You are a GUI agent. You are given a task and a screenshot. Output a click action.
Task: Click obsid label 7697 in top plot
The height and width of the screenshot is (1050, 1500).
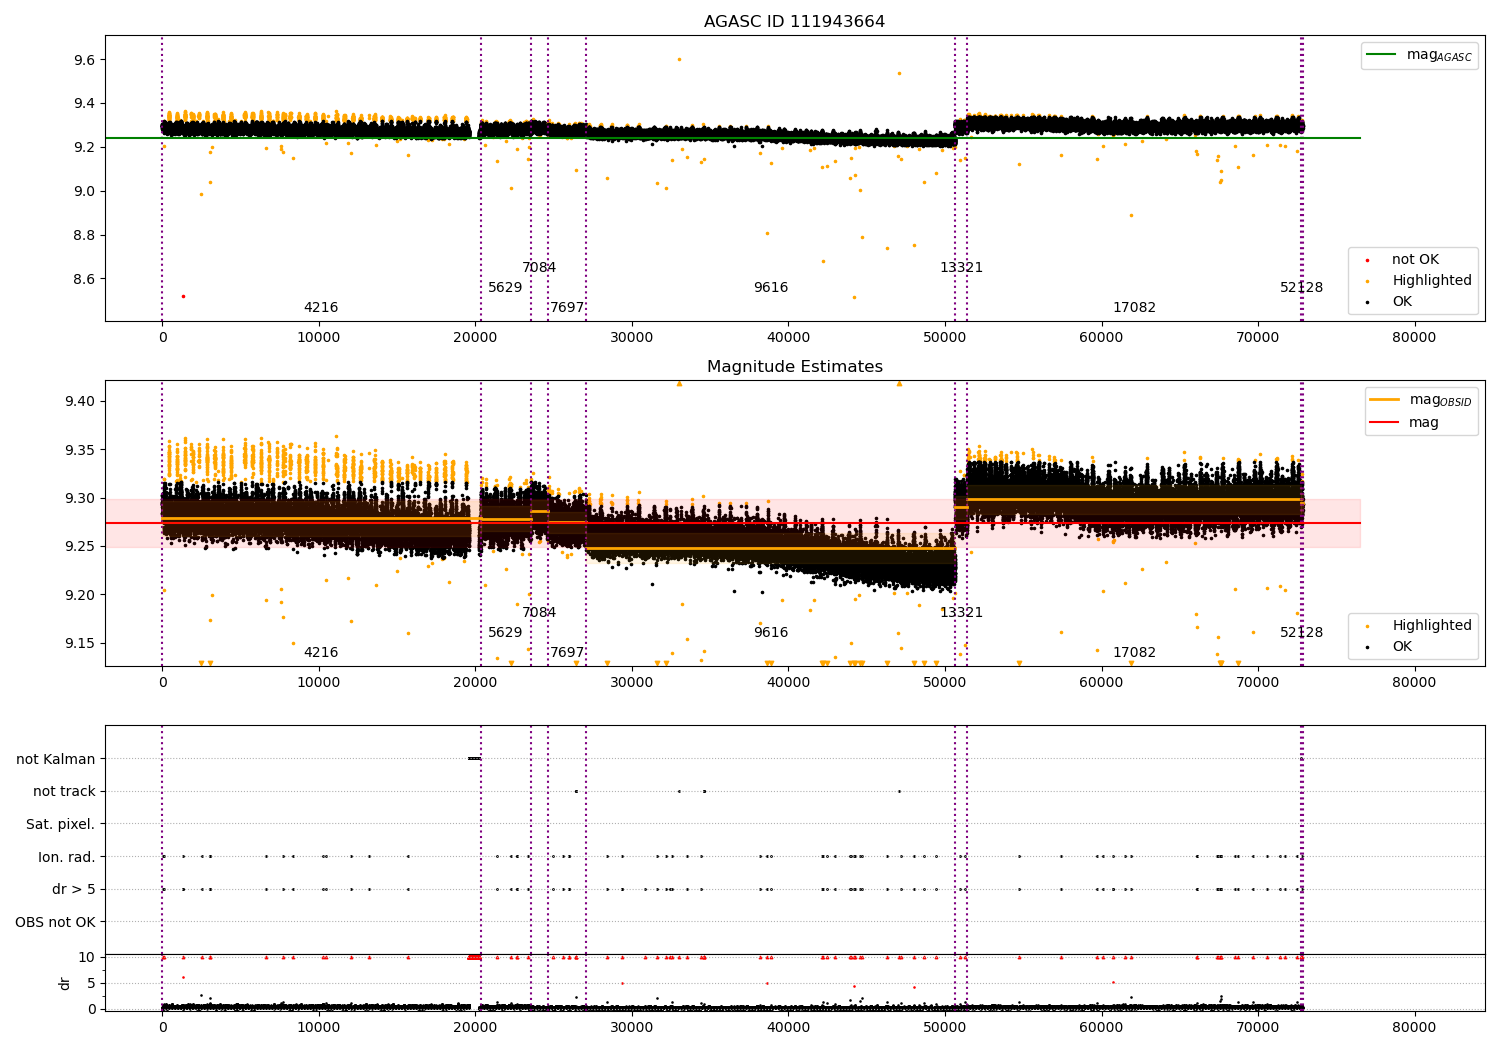pyautogui.click(x=567, y=308)
